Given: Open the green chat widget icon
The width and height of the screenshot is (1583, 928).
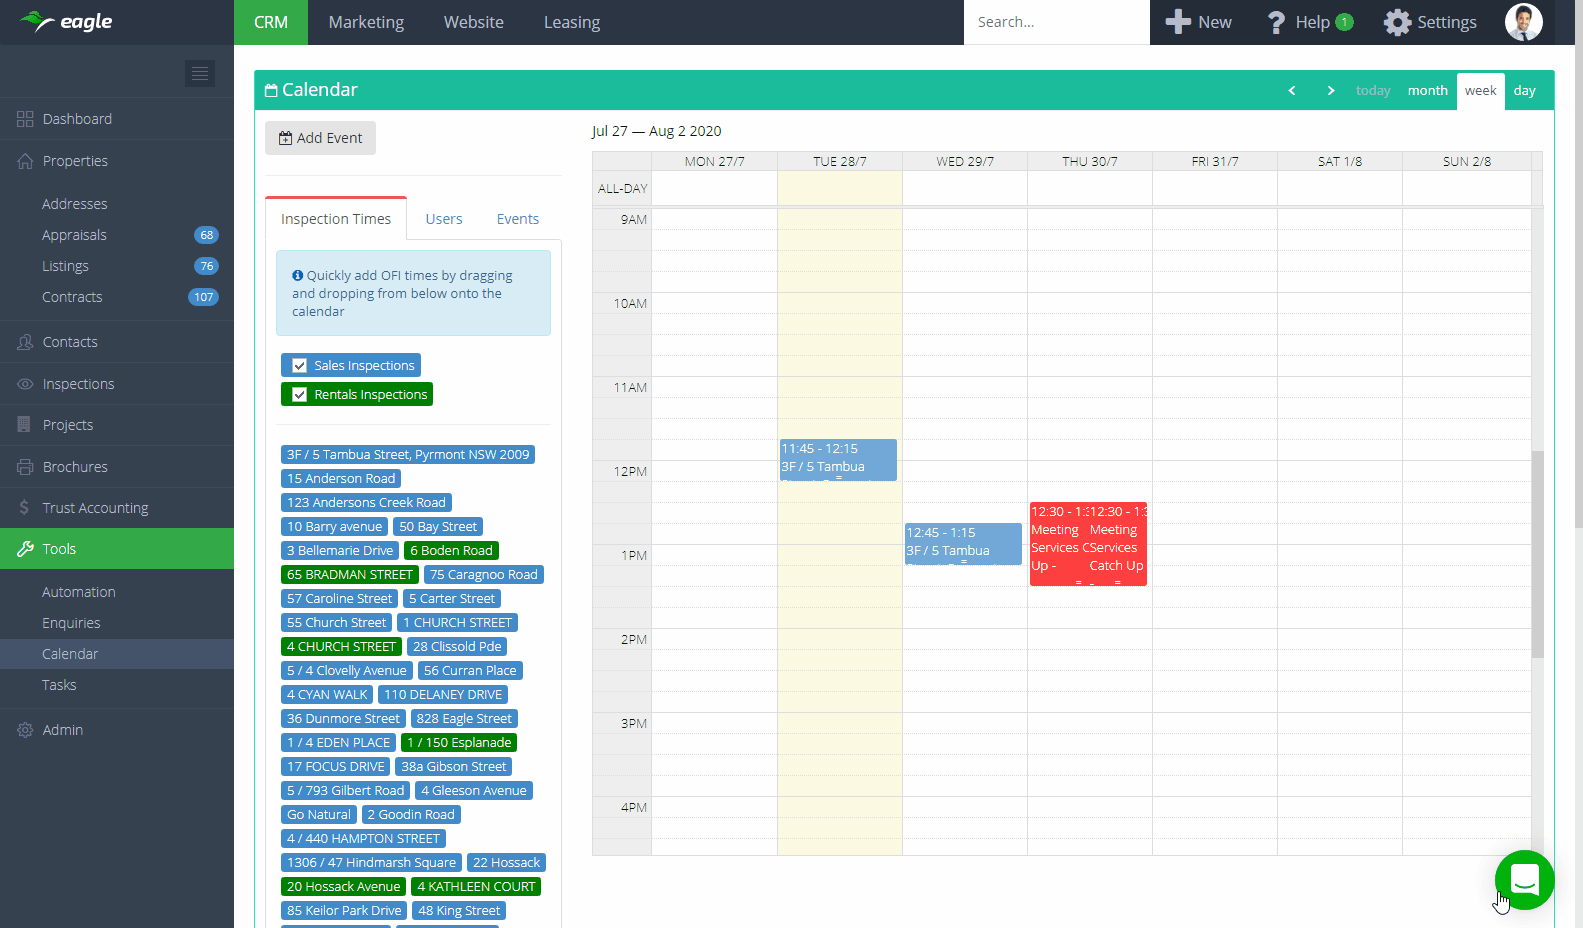Looking at the screenshot, I should point(1524,879).
